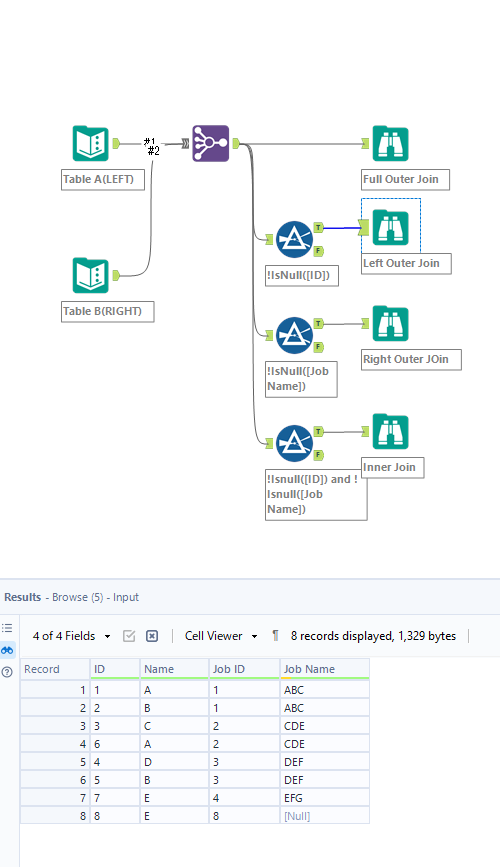Click the T anchor of the Inner Join filter
Viewport: 500px width, 867px height.
click(x=319, y=431)
